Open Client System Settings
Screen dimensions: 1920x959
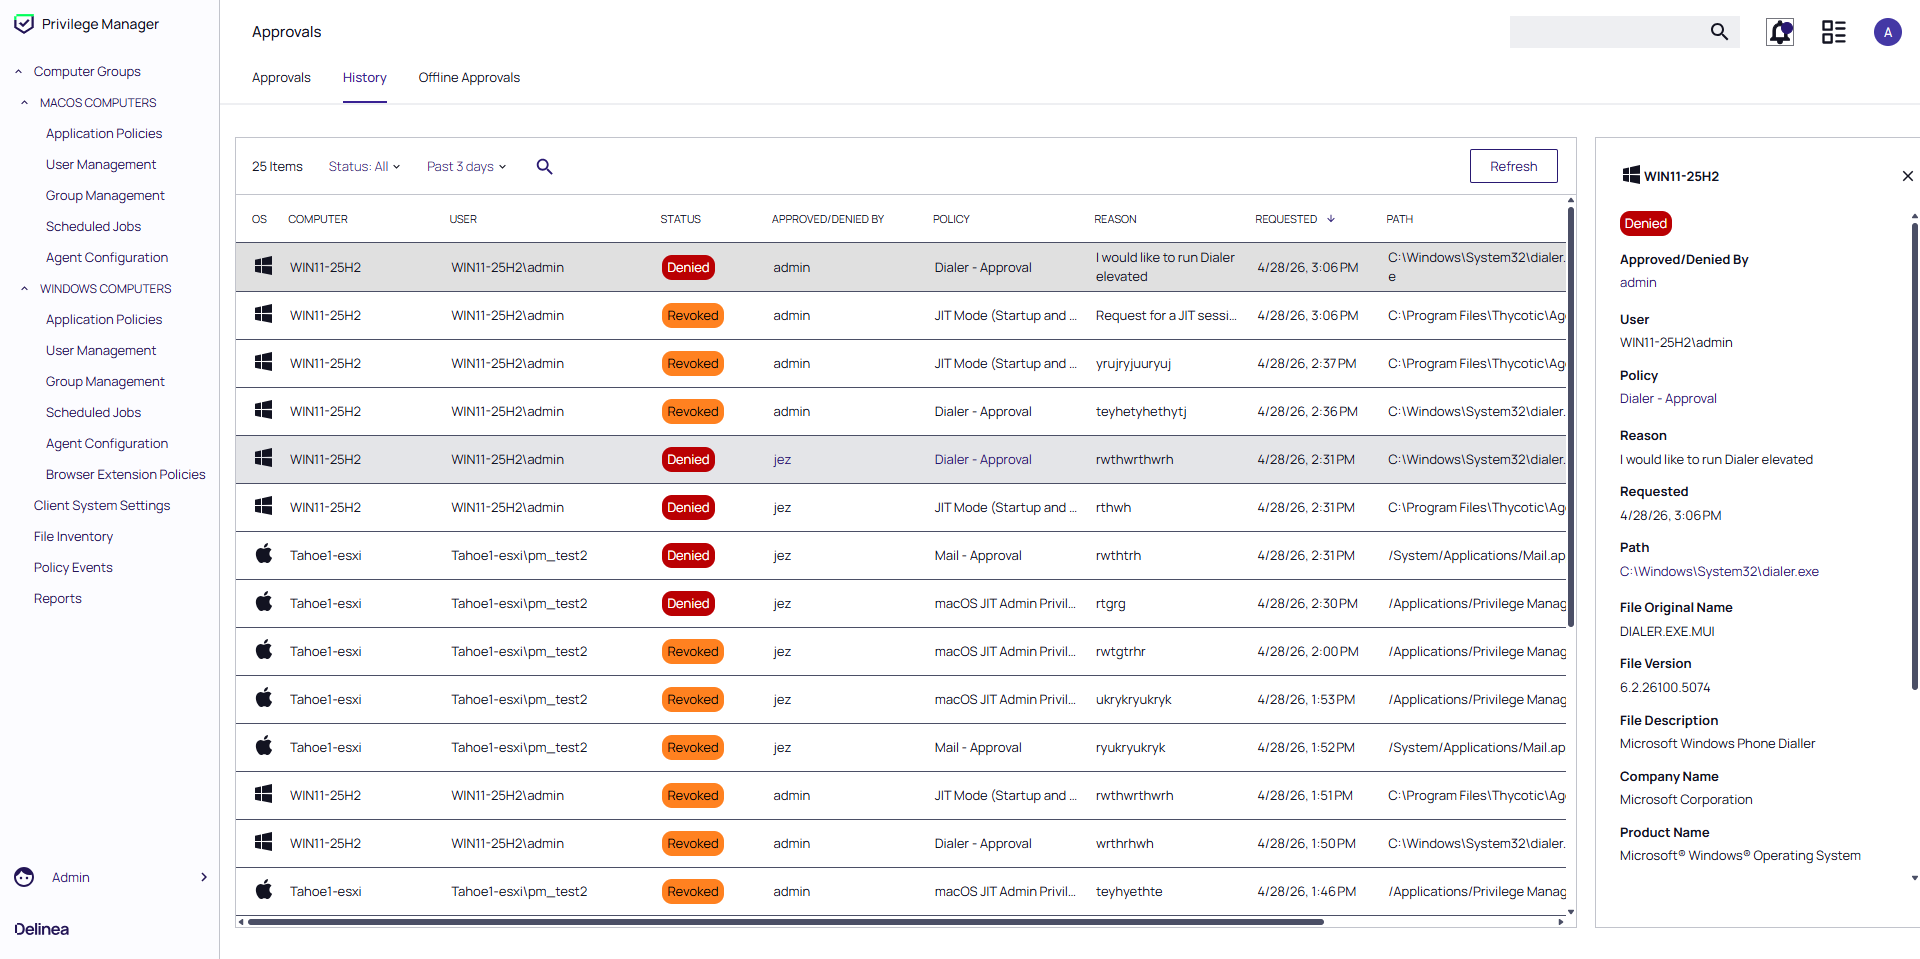102,506
